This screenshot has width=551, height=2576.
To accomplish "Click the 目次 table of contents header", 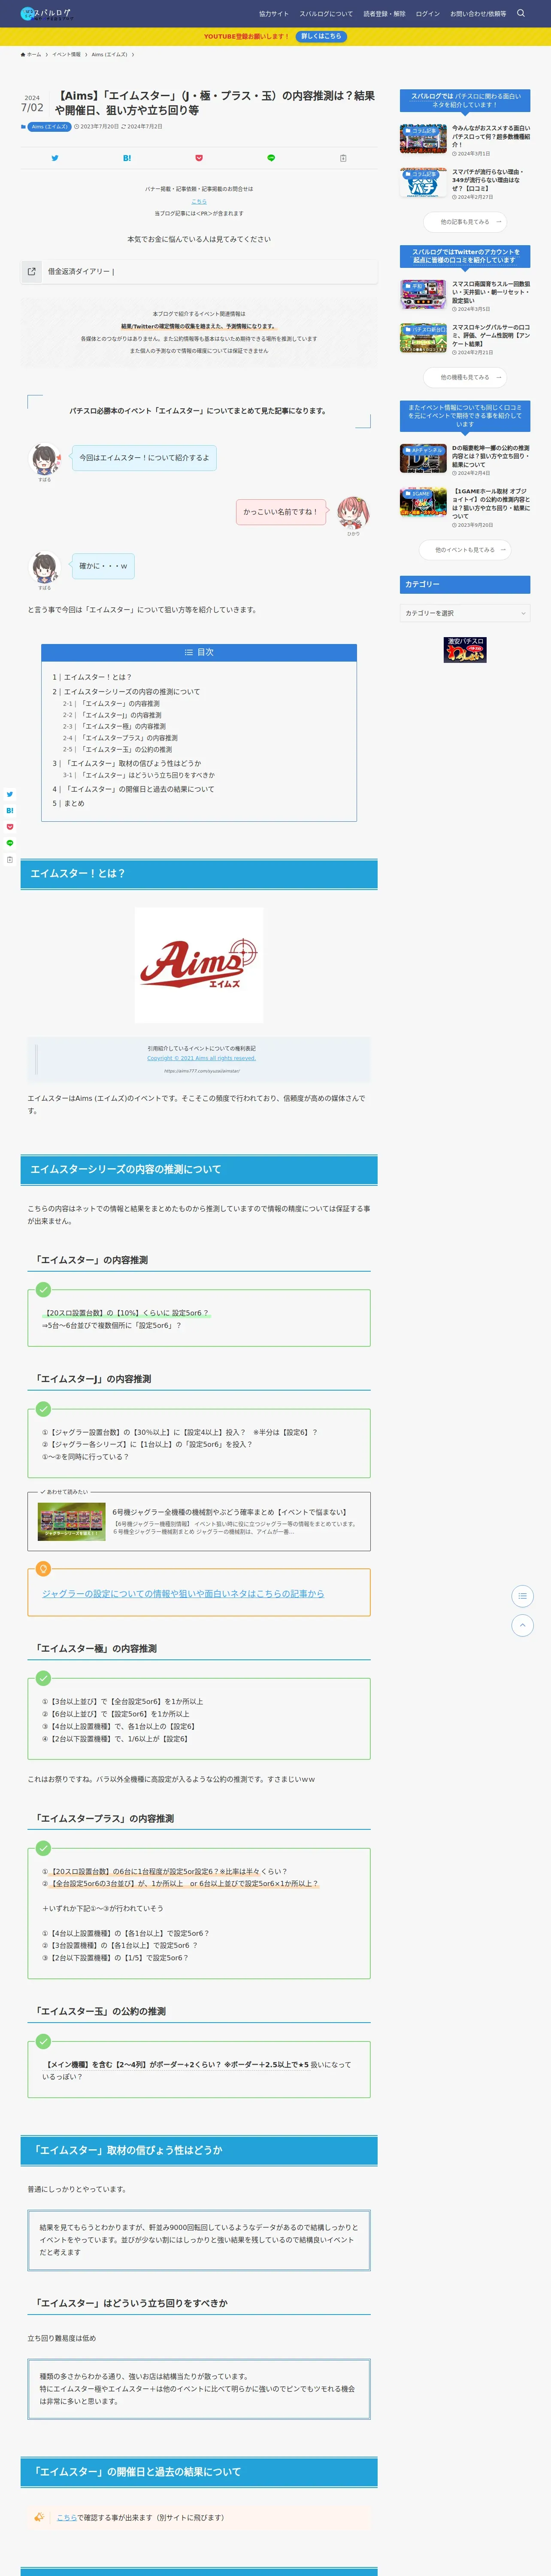I will tap(199, 652).
